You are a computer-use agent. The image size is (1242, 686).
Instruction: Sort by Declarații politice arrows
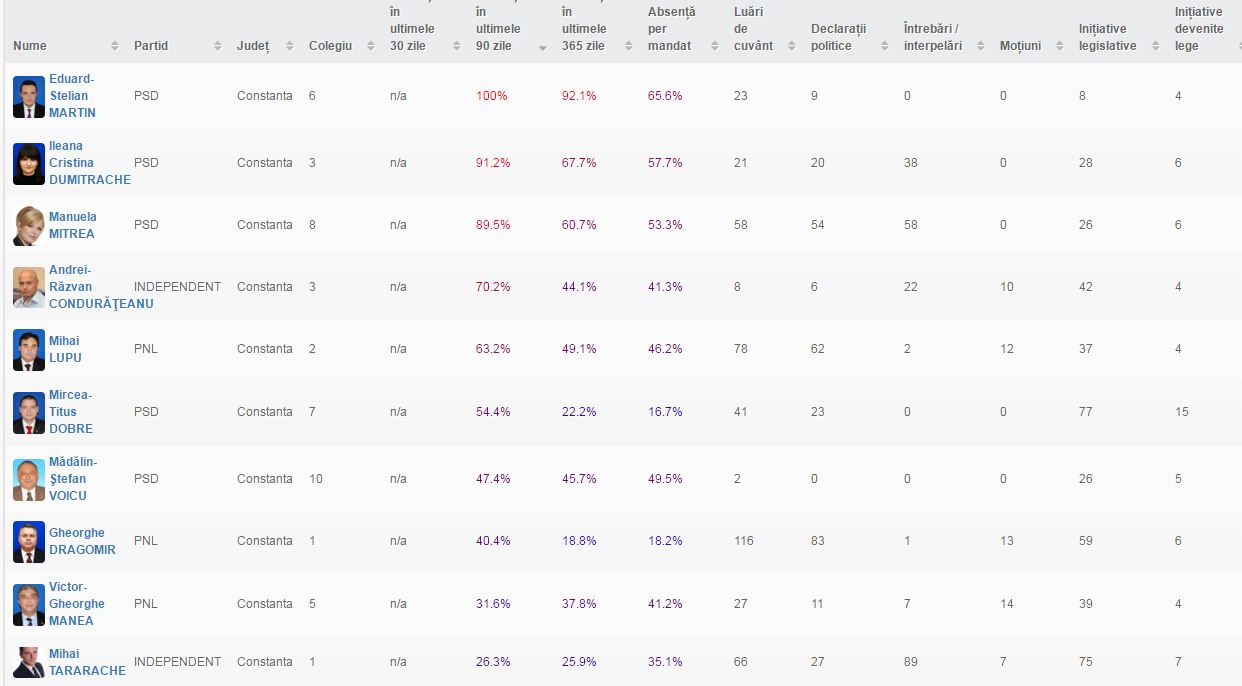click(884, 46)
